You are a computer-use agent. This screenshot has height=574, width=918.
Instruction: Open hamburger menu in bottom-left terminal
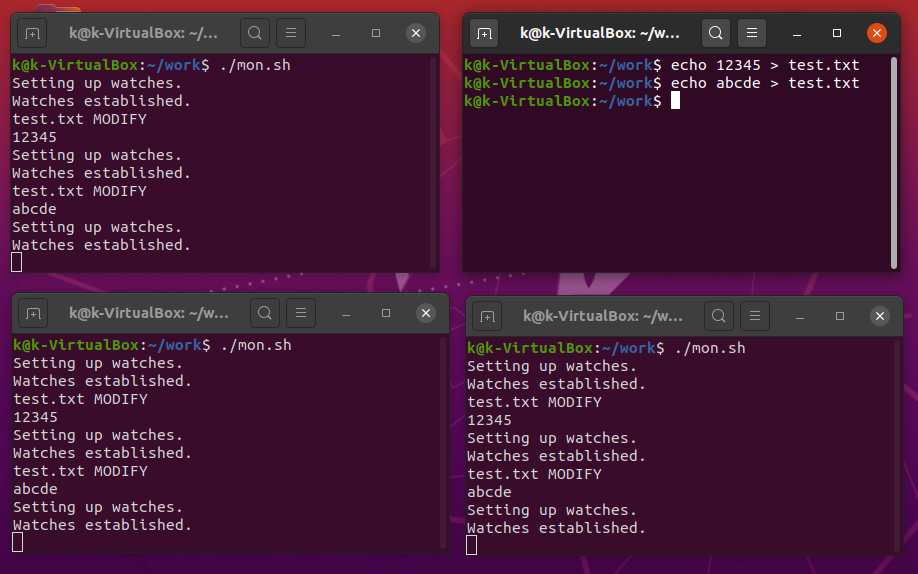pos(300,313)
